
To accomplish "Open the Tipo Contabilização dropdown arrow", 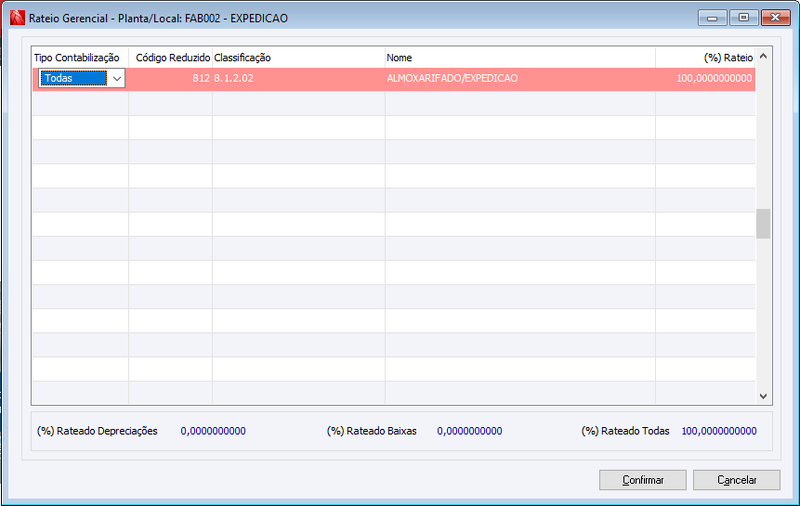I will click(117, 79).
